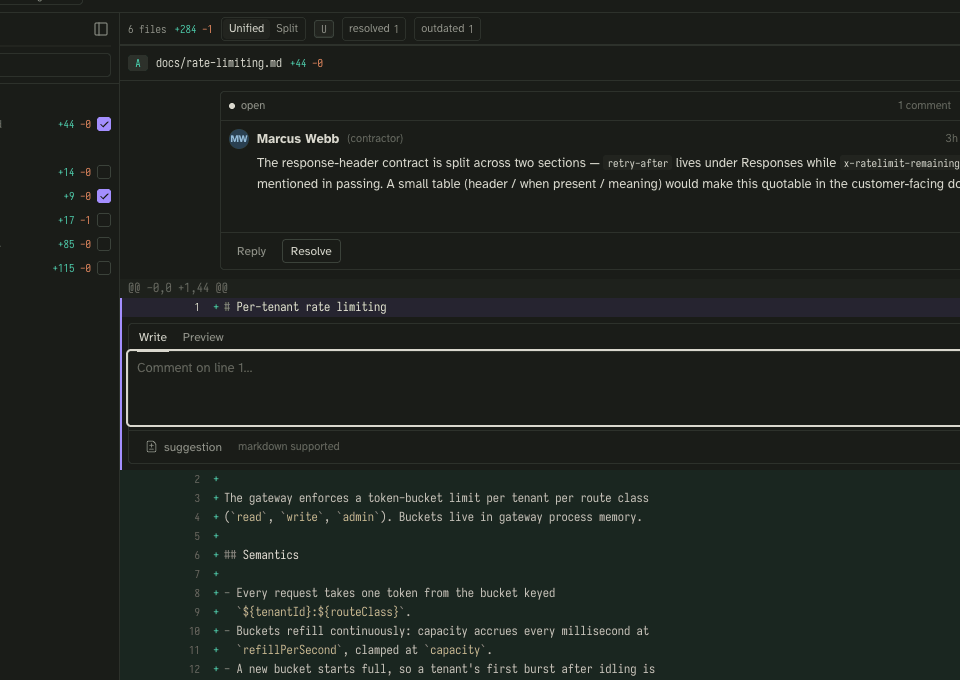Viewport: 960px width, 680px height.
Task: Open the docs/rate-limiting.md file header
Action: click(x=219, y=63)
